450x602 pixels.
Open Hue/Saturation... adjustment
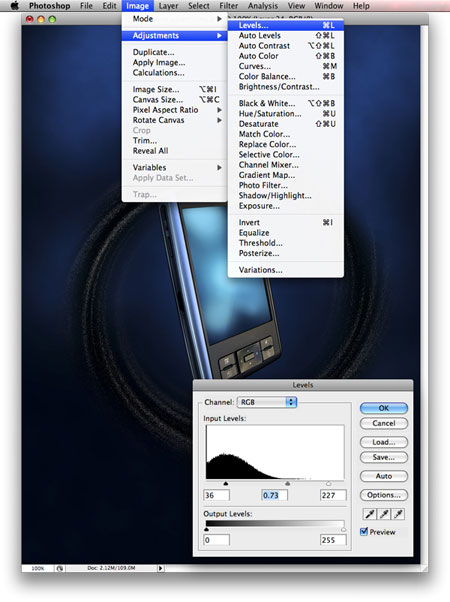286,114
